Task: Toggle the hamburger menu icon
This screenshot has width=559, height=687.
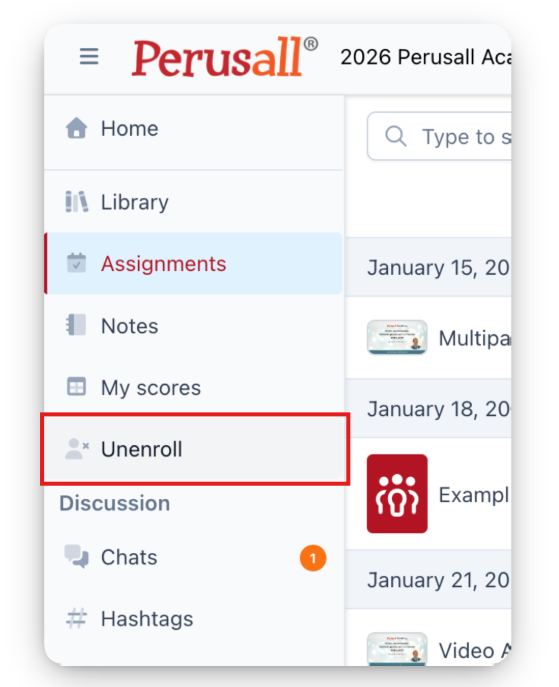Action: tap(89, 56)
